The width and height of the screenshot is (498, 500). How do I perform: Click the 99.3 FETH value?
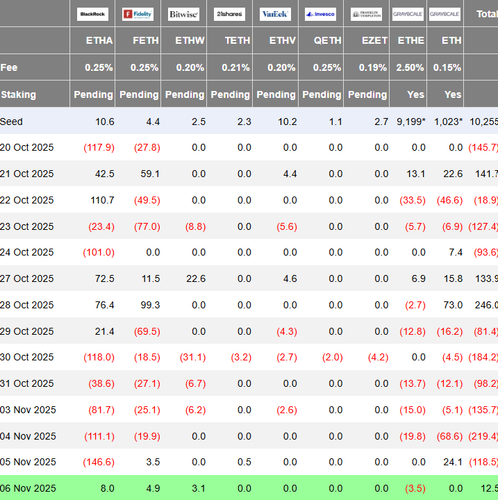[150, 305]
